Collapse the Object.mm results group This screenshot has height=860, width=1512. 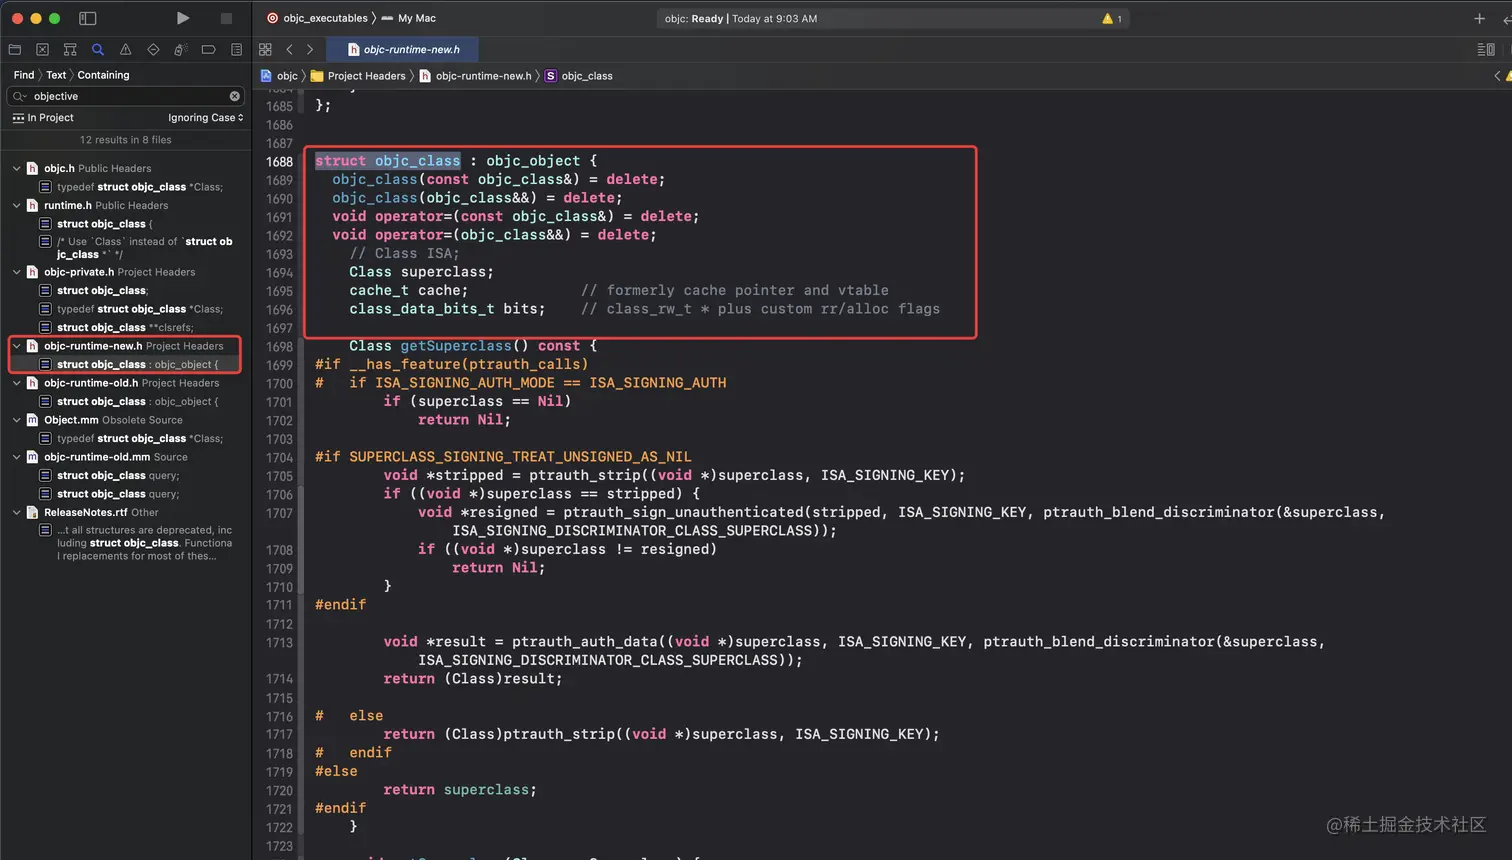16,420
